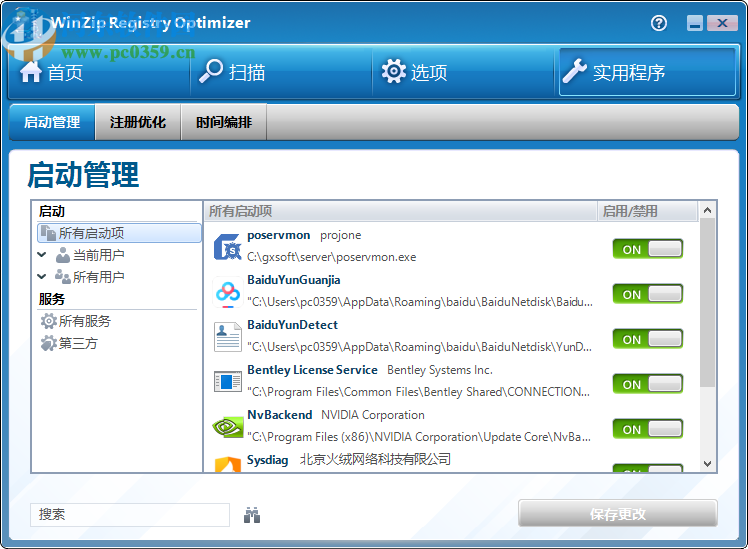Click the NVIDIA Corporation publisher text
748x549 pixels.
[373, 415]
